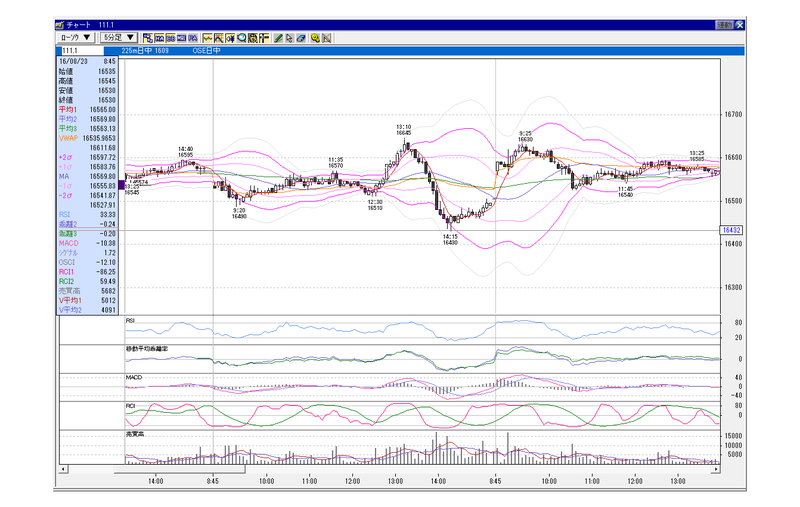Click the RCI2 value row
Image resolution: width=800 pixels, height=507 pixels.
87,282
